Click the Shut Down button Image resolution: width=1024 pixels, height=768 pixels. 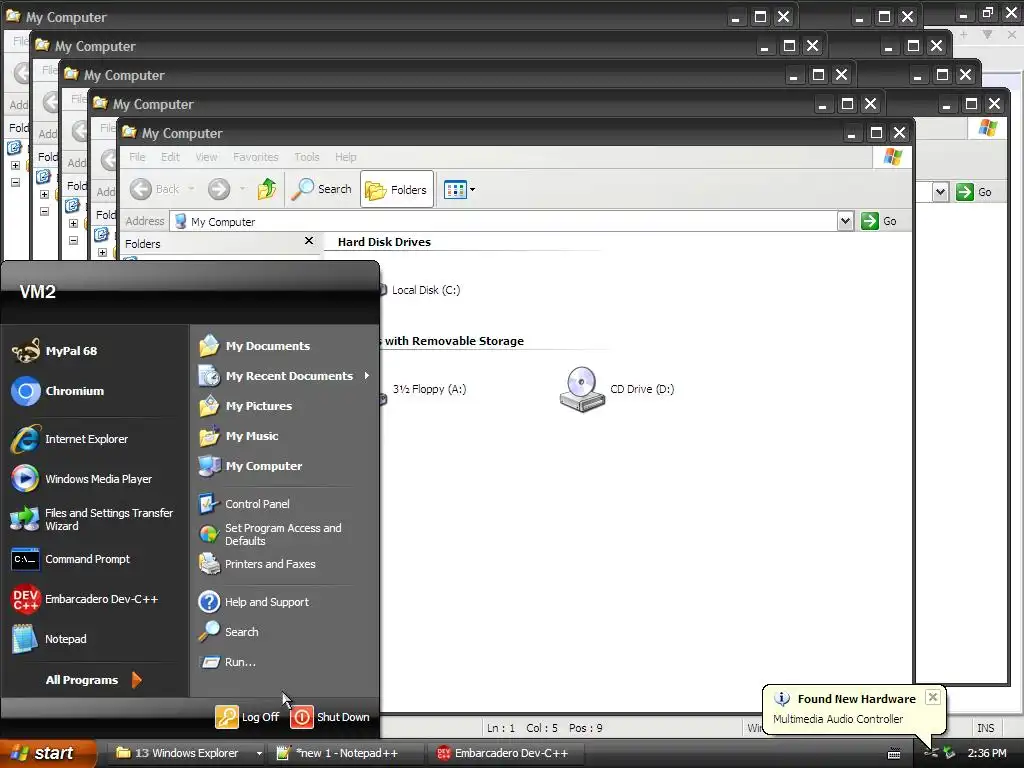point(330,716)
